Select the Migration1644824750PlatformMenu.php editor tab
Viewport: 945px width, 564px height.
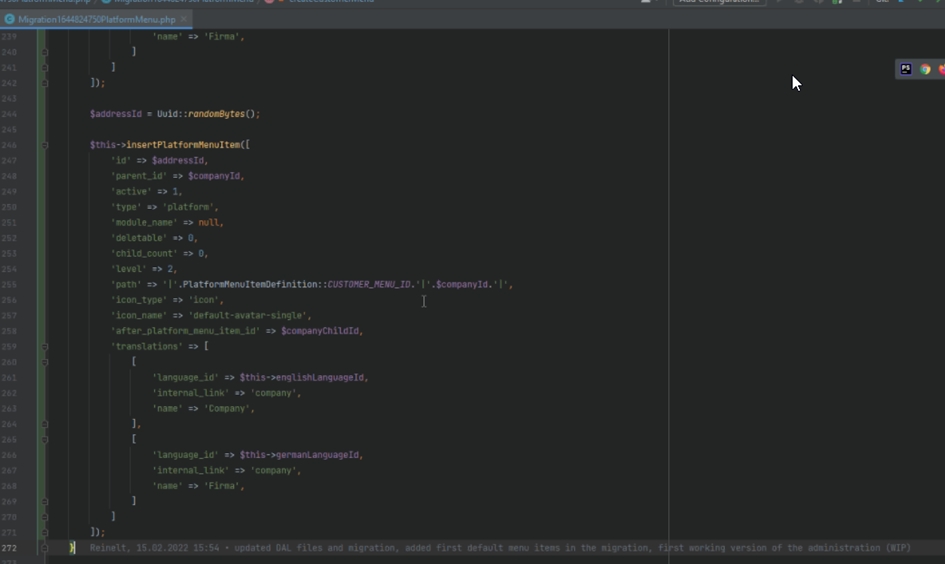96,19
